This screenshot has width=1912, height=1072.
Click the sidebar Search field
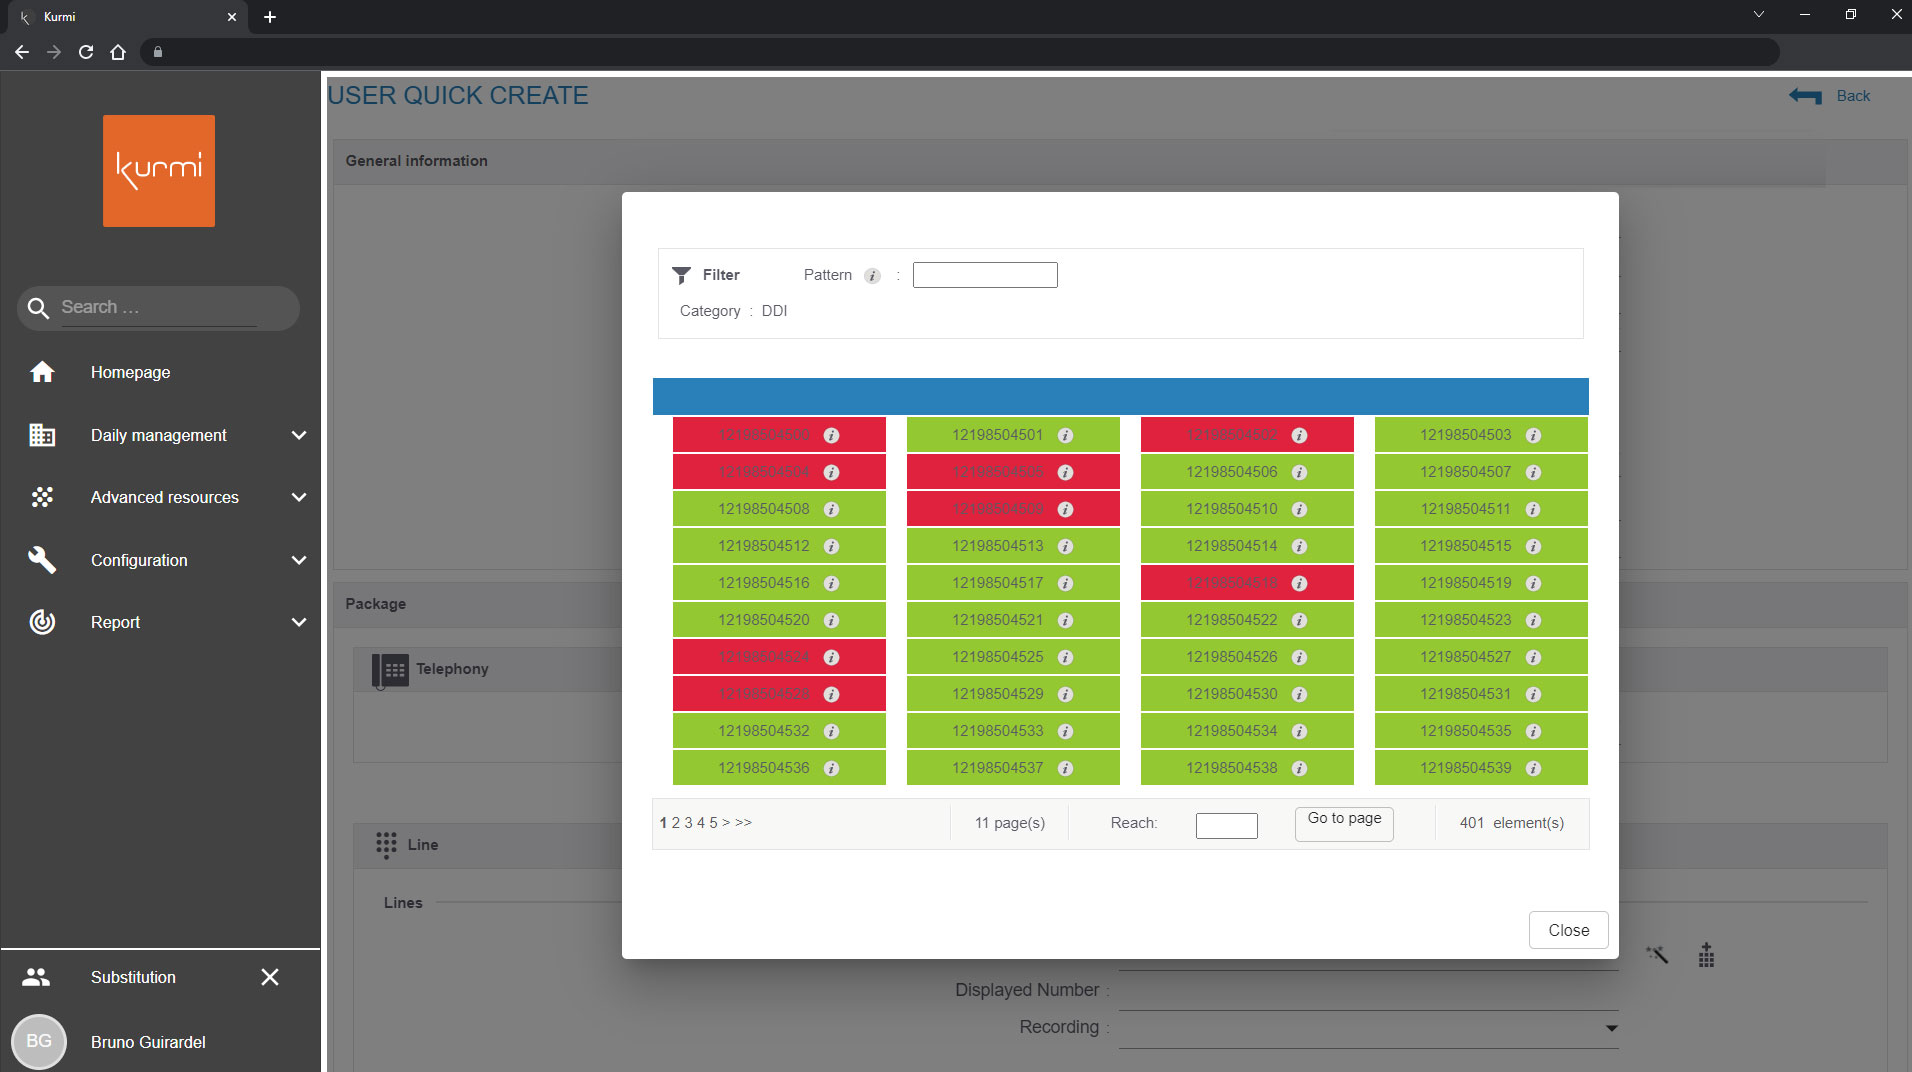click(x=158, y=308)
